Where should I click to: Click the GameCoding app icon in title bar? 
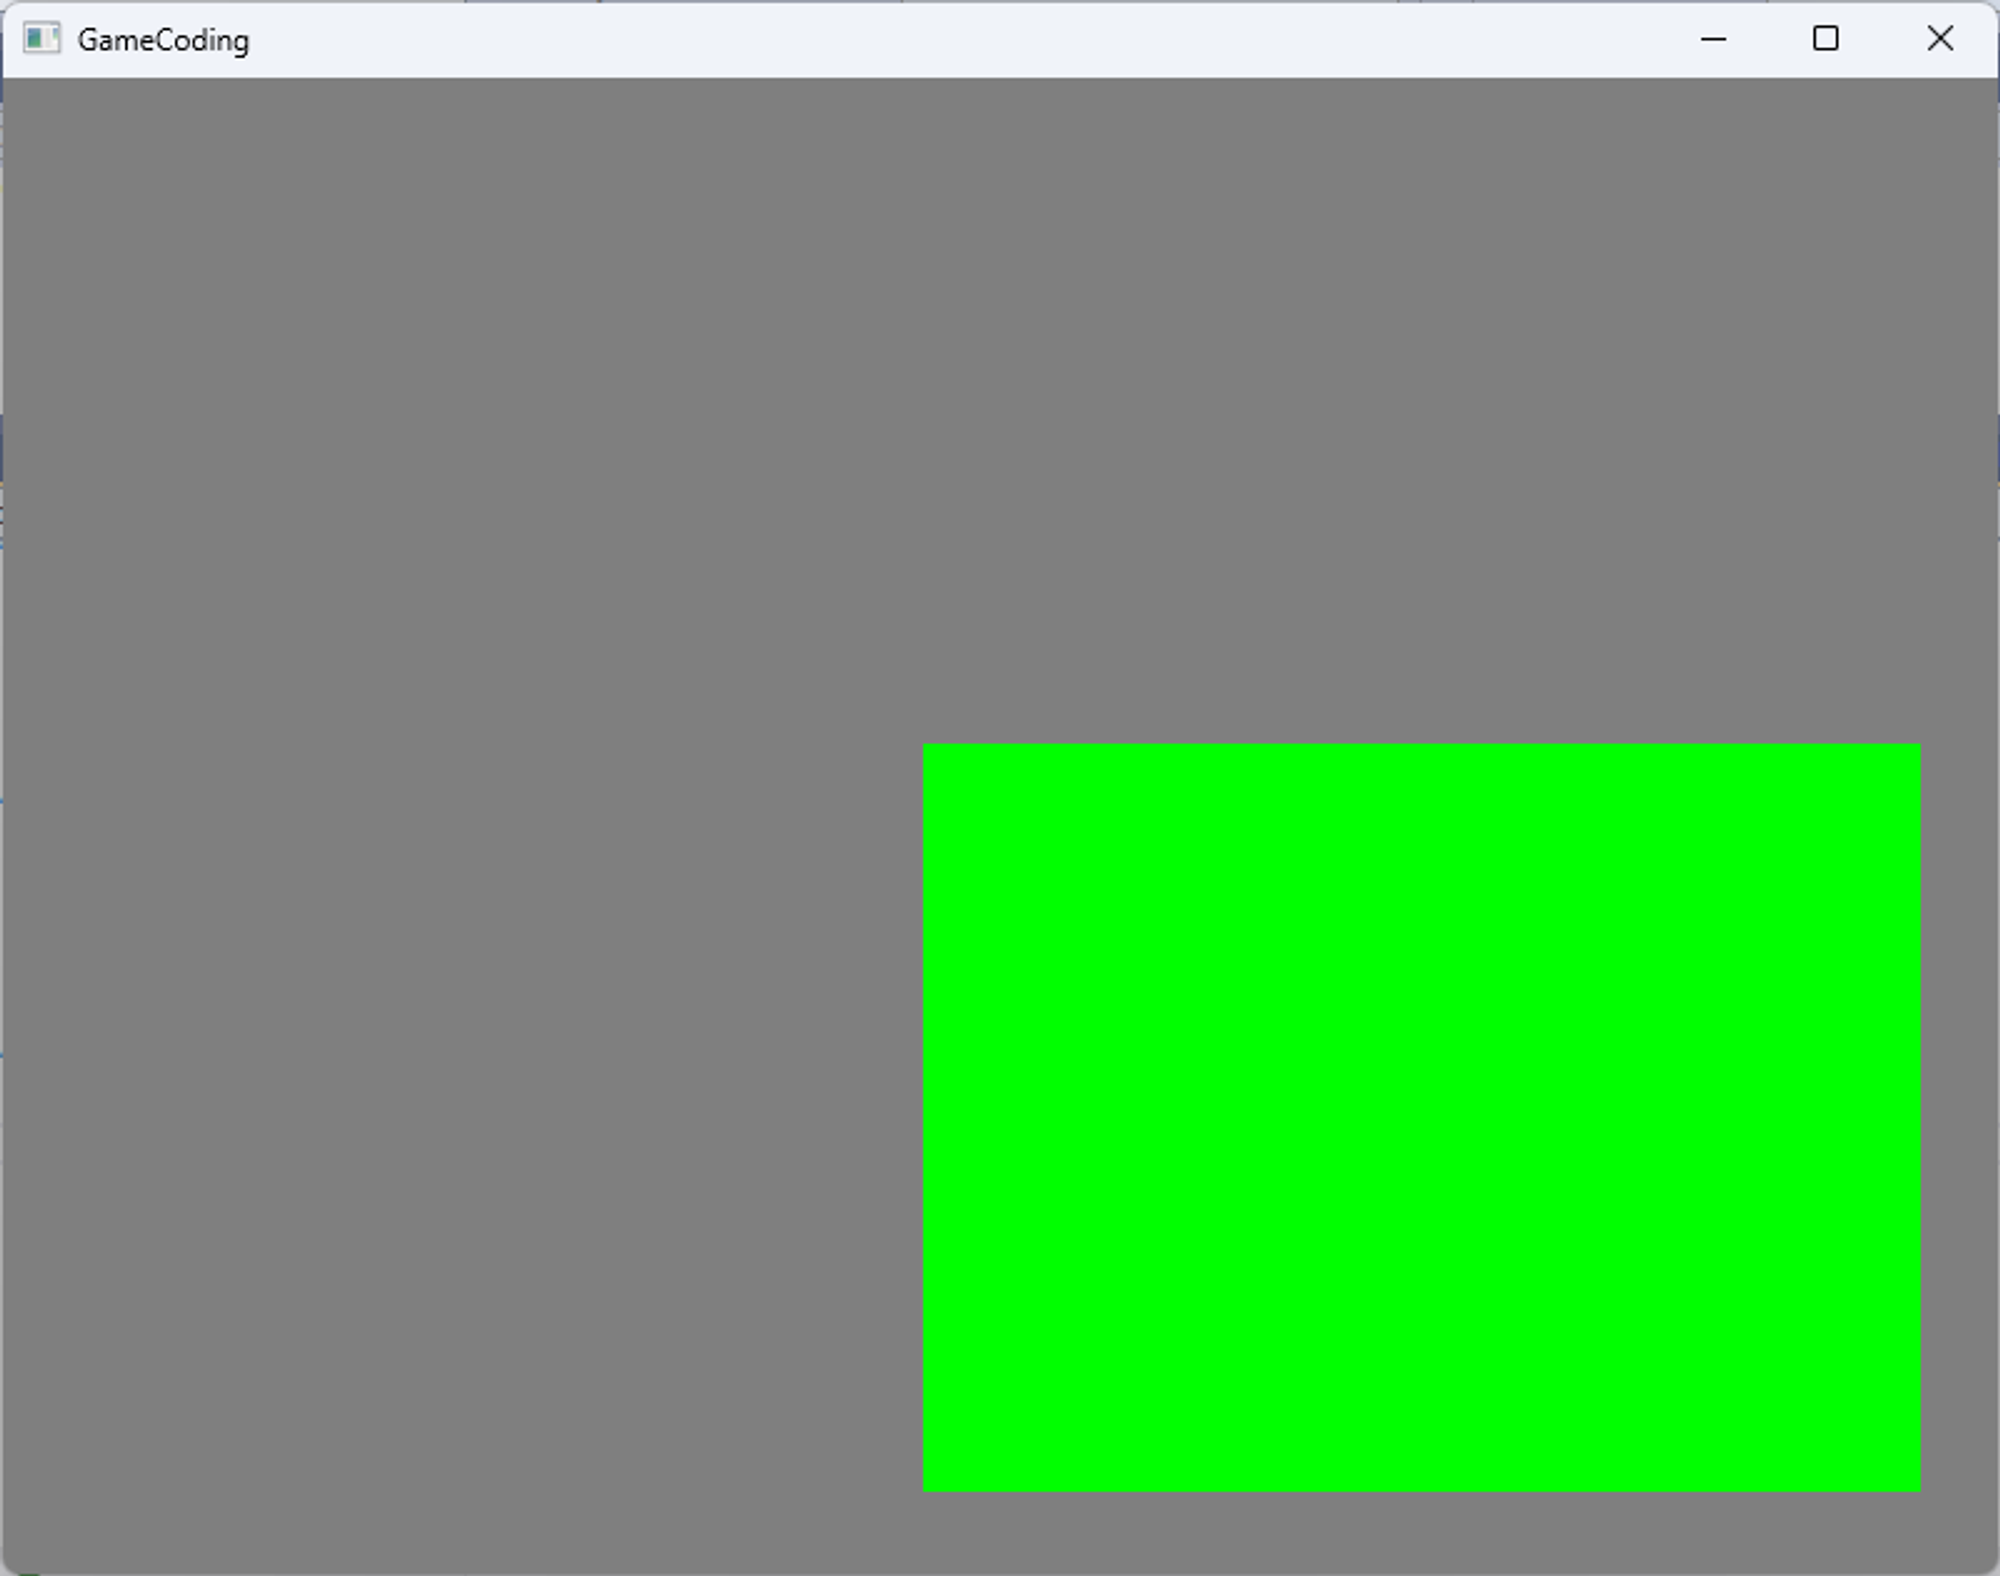(41, 39)
